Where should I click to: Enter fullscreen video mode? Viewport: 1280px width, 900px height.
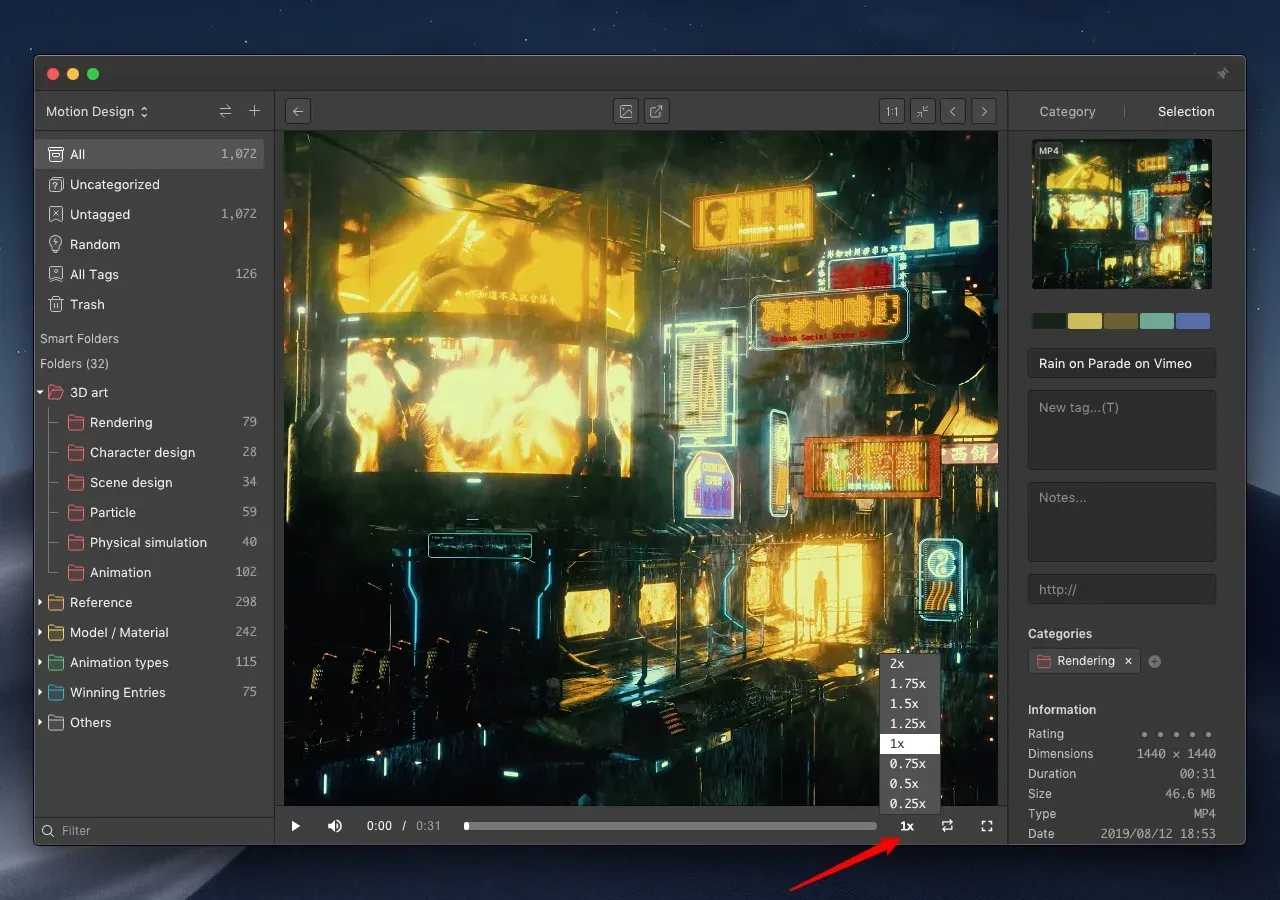click(x=987, y=826)
